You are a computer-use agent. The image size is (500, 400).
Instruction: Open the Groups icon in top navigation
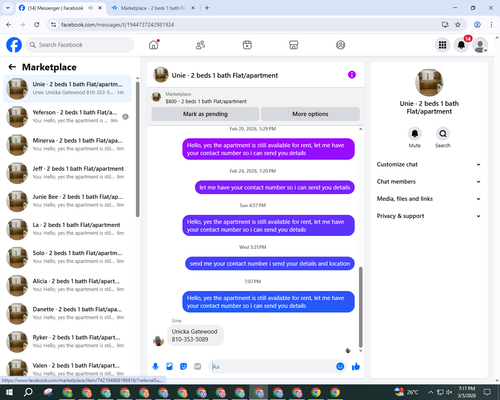[340, 45]
